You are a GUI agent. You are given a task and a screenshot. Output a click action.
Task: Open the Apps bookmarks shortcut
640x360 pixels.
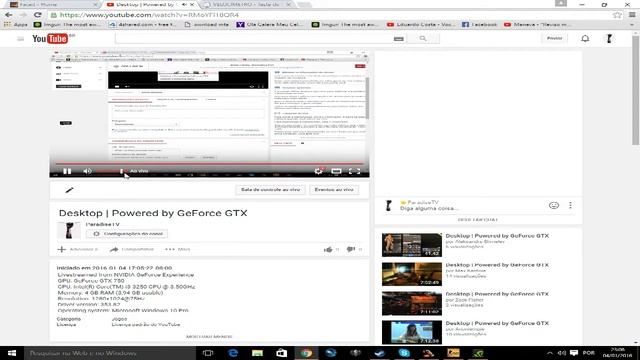coord(16,24)
